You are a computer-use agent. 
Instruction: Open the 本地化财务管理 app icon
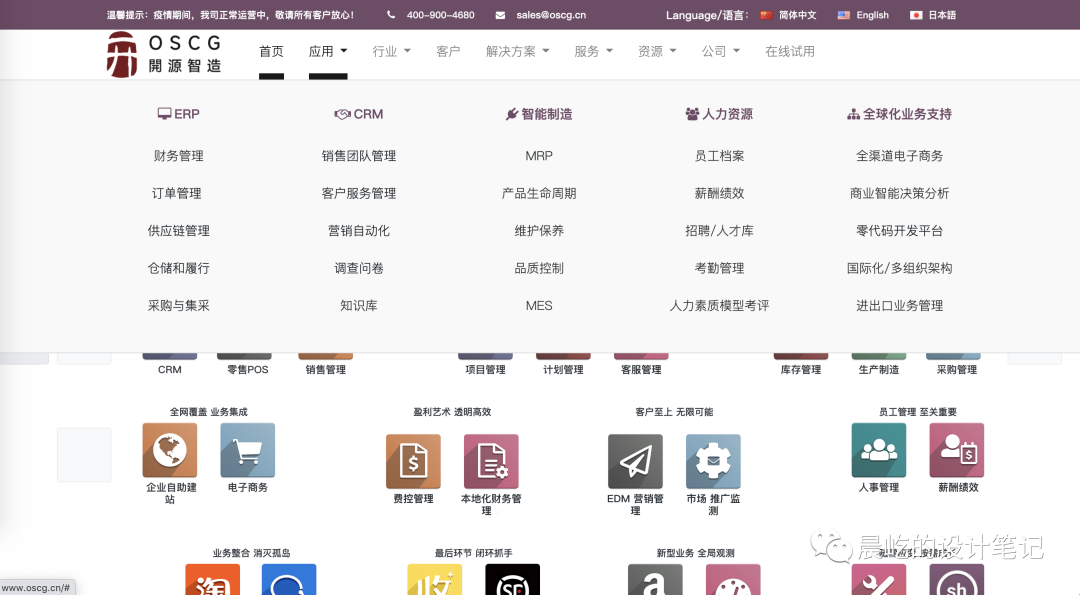[491, 461]
